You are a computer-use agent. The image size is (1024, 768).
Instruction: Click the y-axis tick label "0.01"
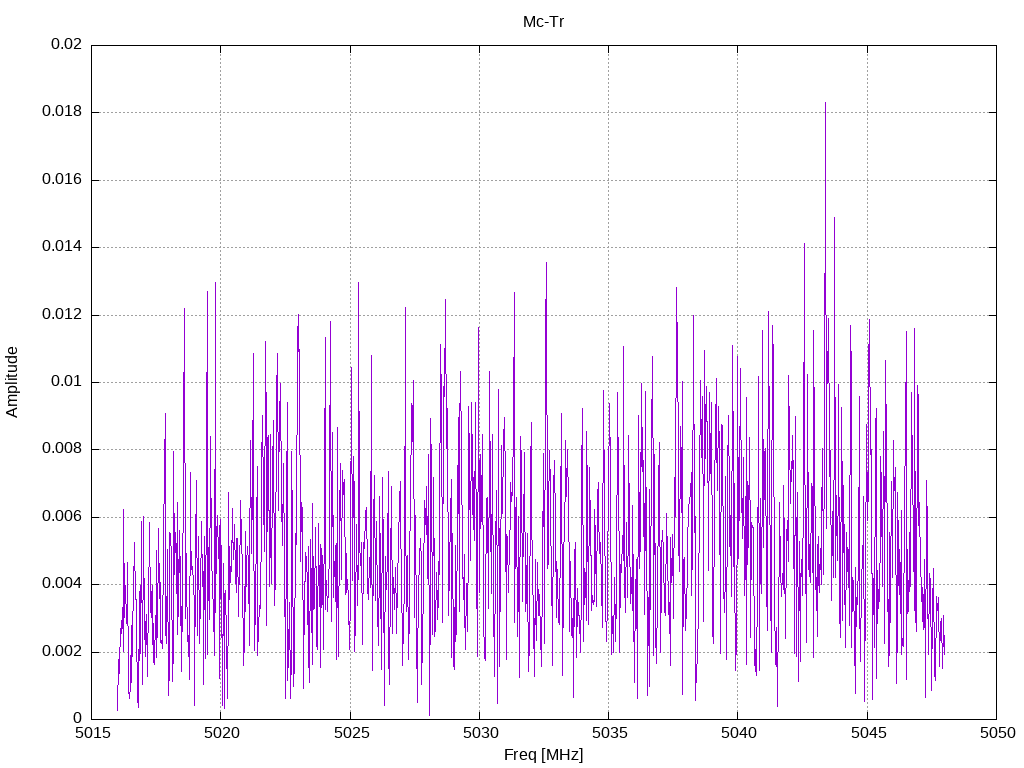click(x=67, y=382)
